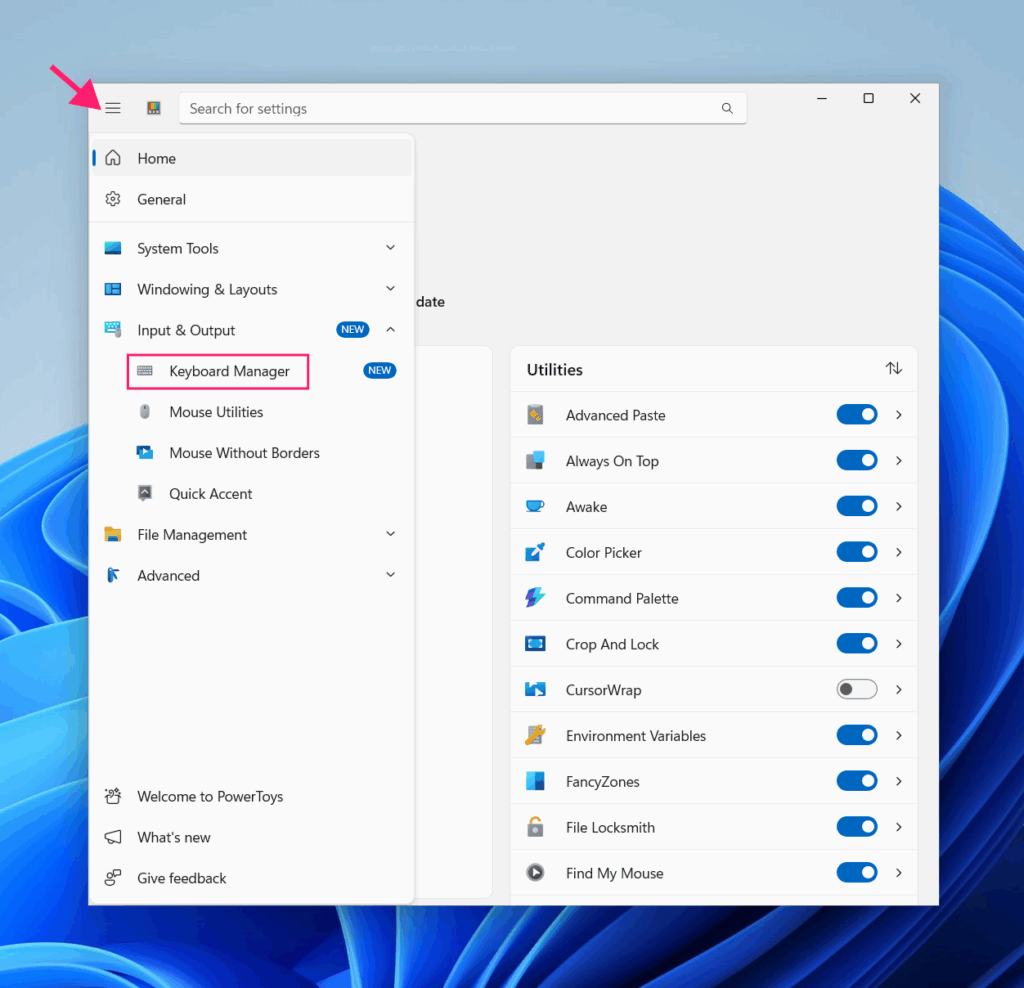Disable Crop And Lock toggle
The width and height of the screenshot is (1024, 988).
coord(857,644)
